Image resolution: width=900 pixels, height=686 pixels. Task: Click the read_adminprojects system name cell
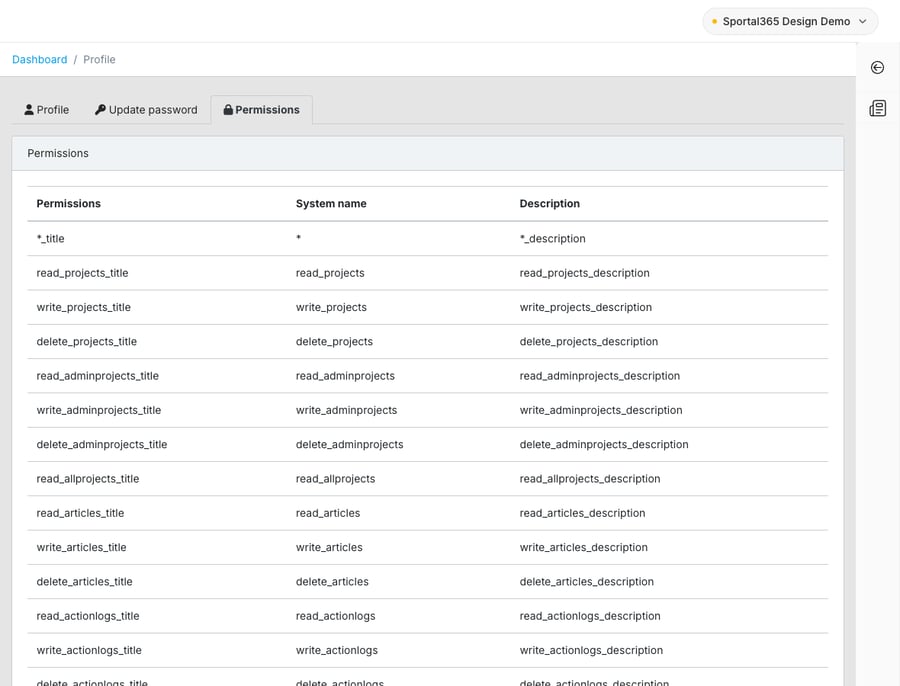(398, 376)
